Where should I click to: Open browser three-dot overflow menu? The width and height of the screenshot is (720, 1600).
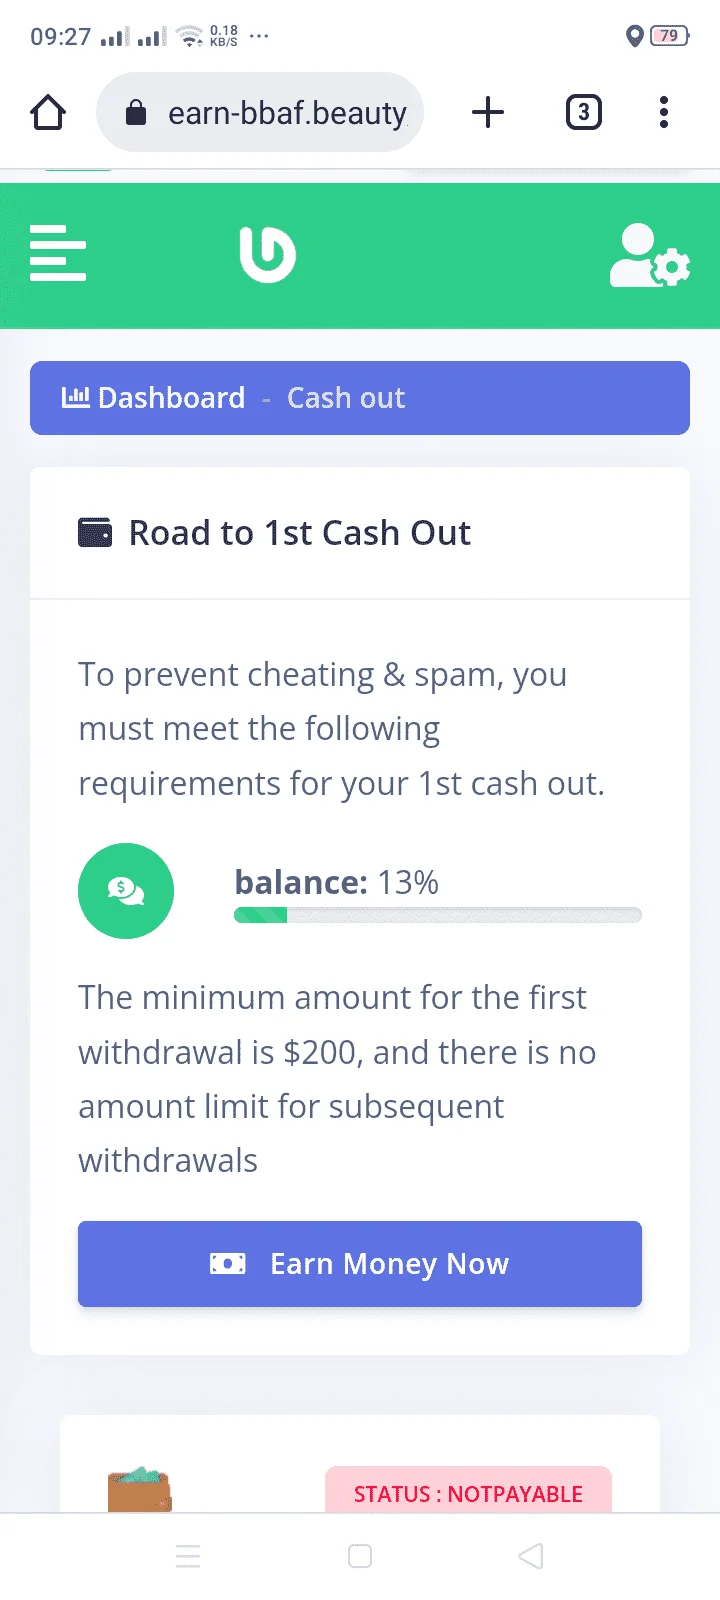[664, 112]
